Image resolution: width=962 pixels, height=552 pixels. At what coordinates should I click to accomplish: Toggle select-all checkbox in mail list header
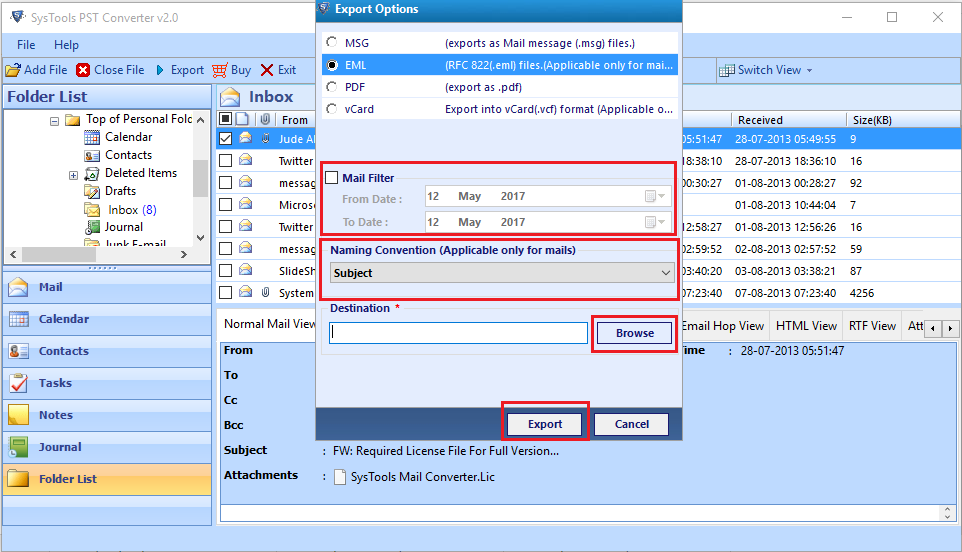tap(226, 119)
